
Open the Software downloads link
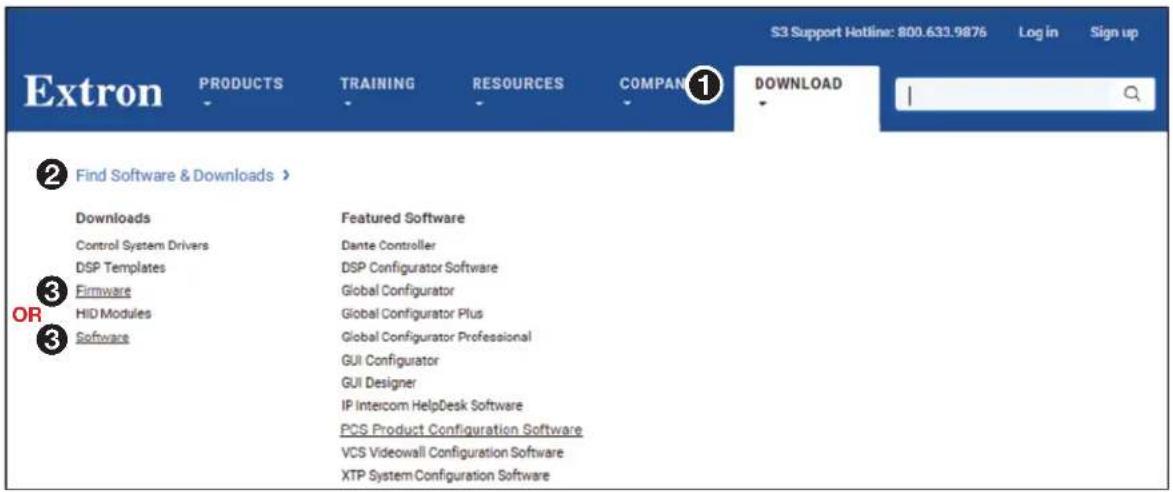point(102,337)
